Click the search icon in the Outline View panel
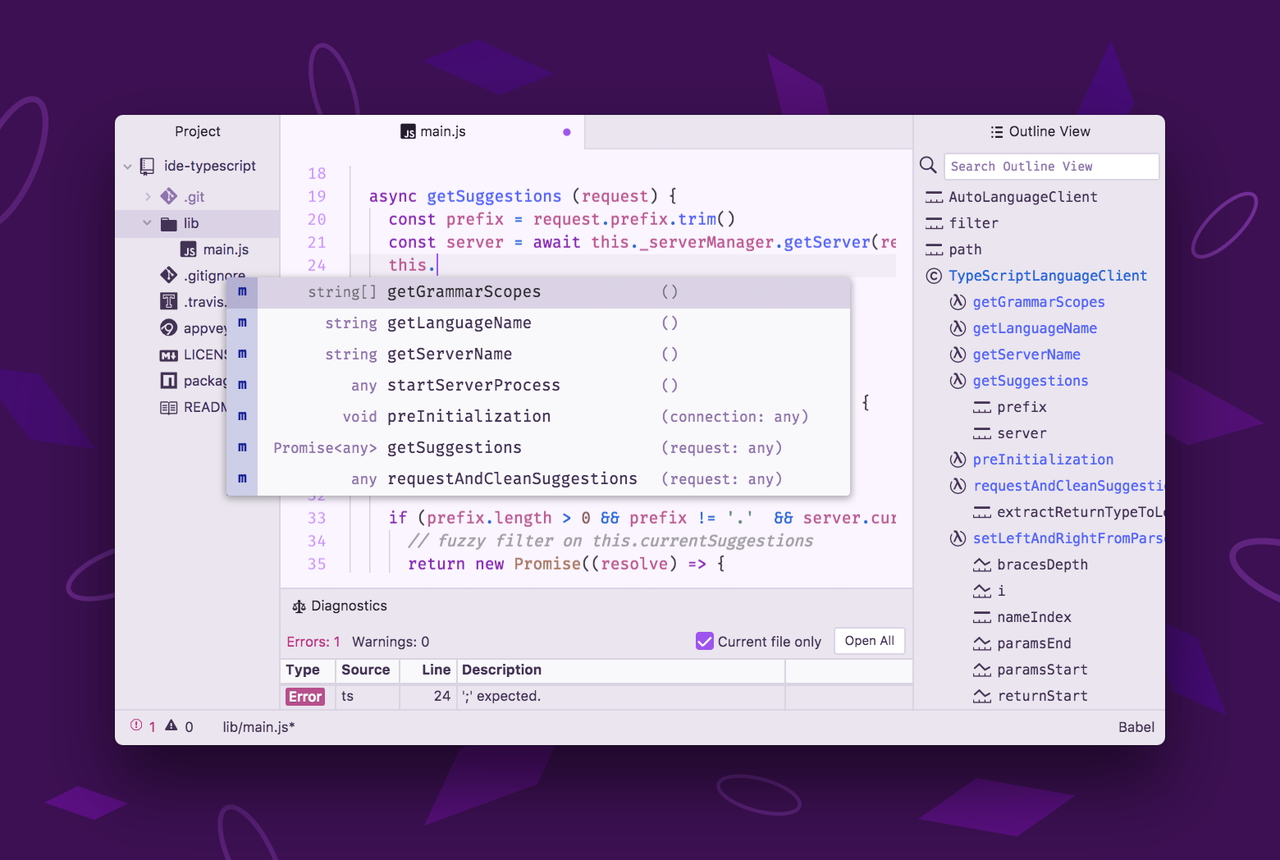The height and width of the screenshot is (860, 1280). click(927, 165)
